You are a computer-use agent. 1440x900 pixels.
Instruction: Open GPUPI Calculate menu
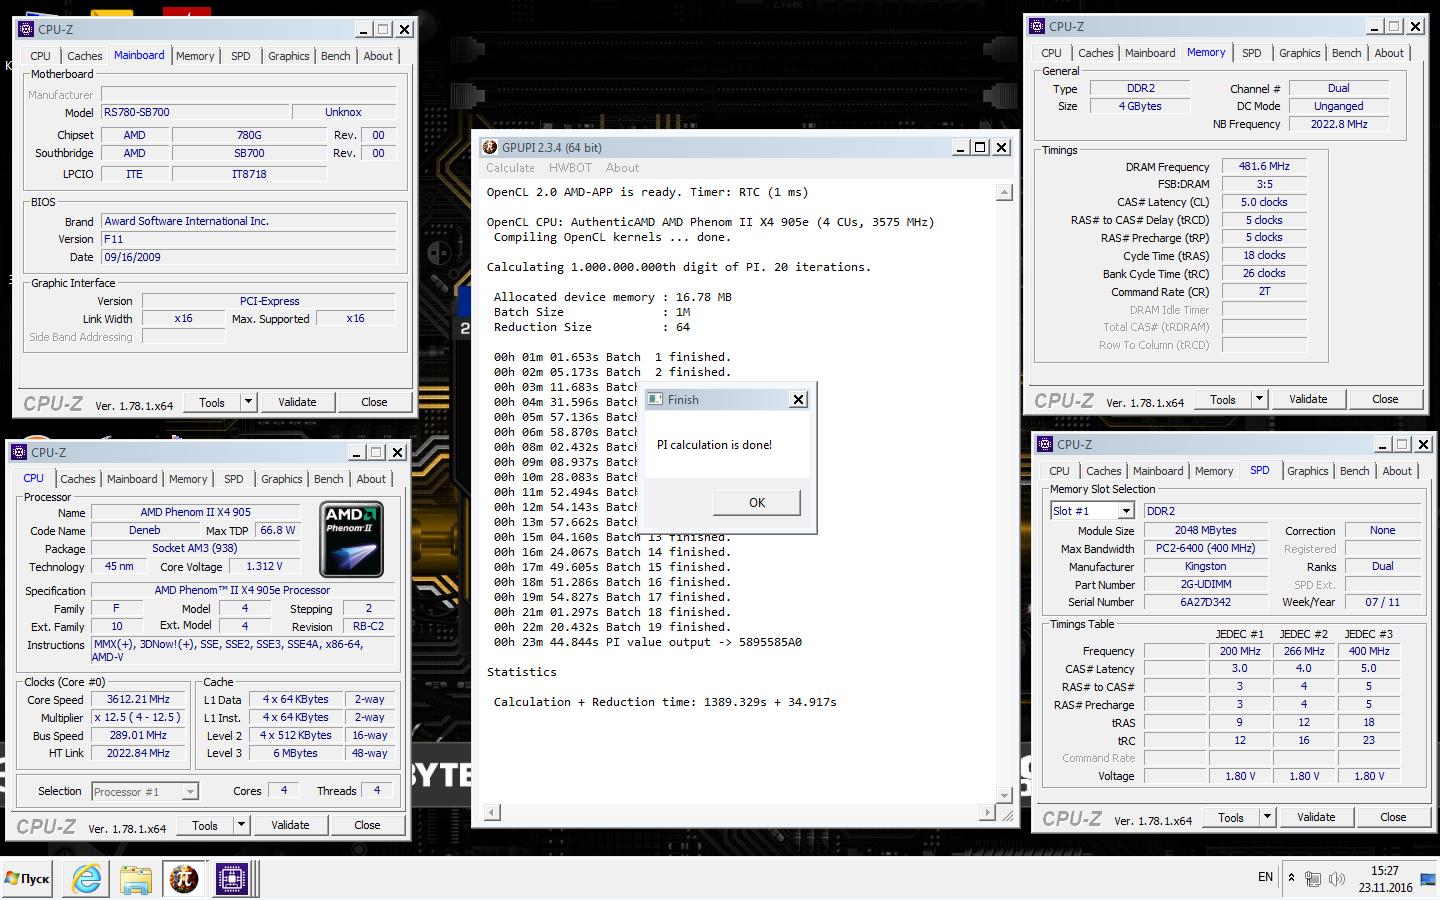click(510, 168)
